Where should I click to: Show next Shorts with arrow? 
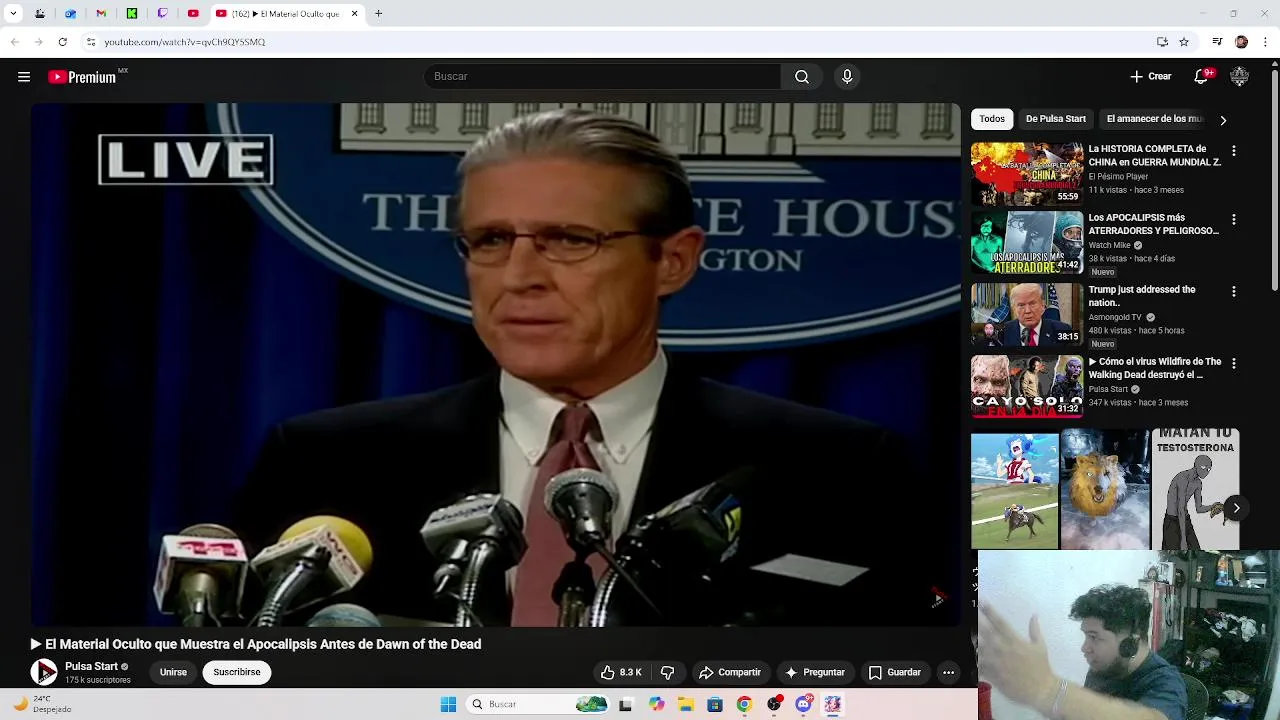1236,508
